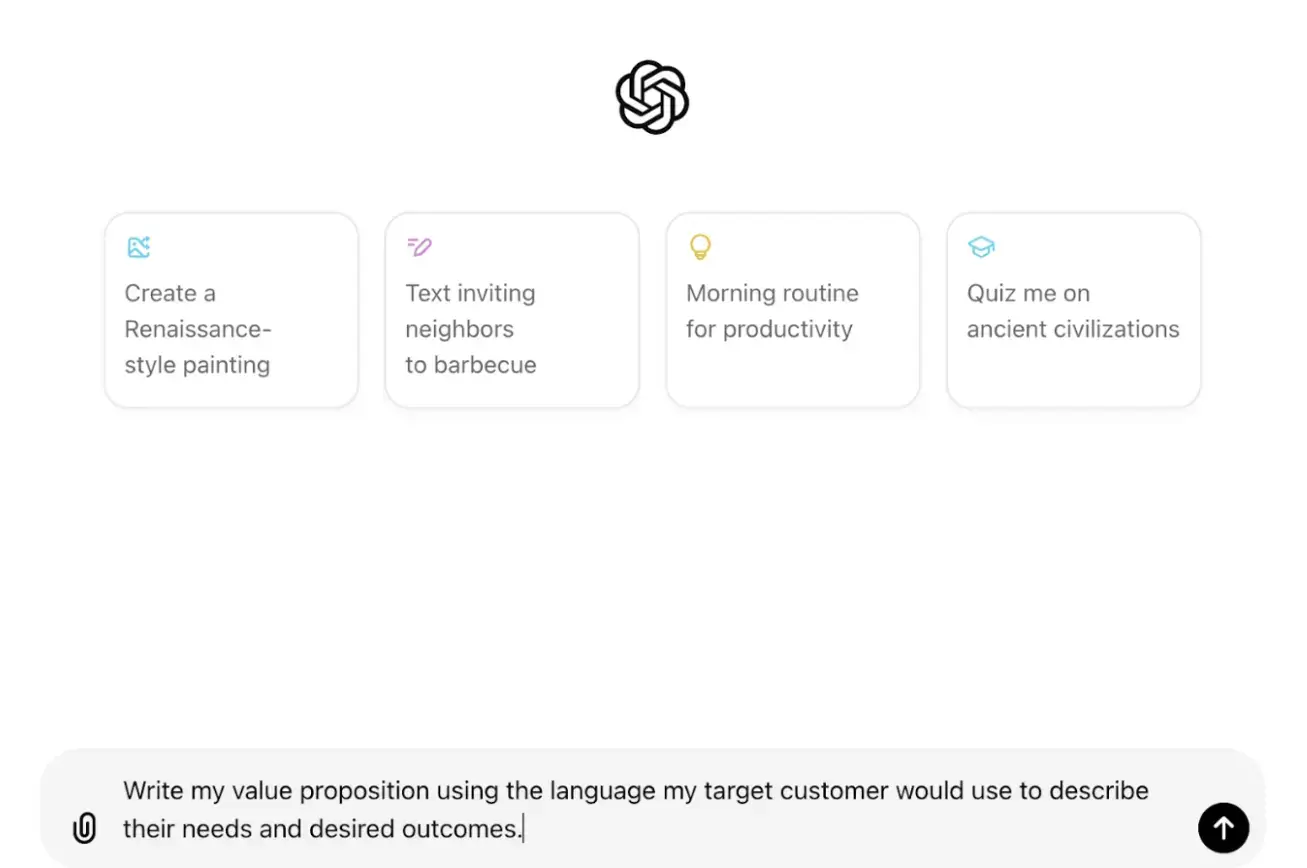
Task: Click the pencil icon on barbecue invite card
Action: 419,247
